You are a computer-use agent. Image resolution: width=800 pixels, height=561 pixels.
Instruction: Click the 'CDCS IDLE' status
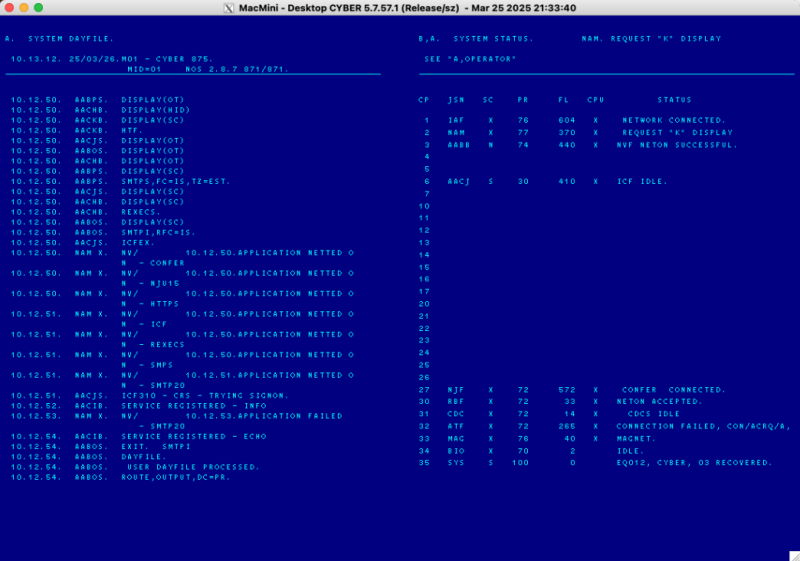(654, 414)
